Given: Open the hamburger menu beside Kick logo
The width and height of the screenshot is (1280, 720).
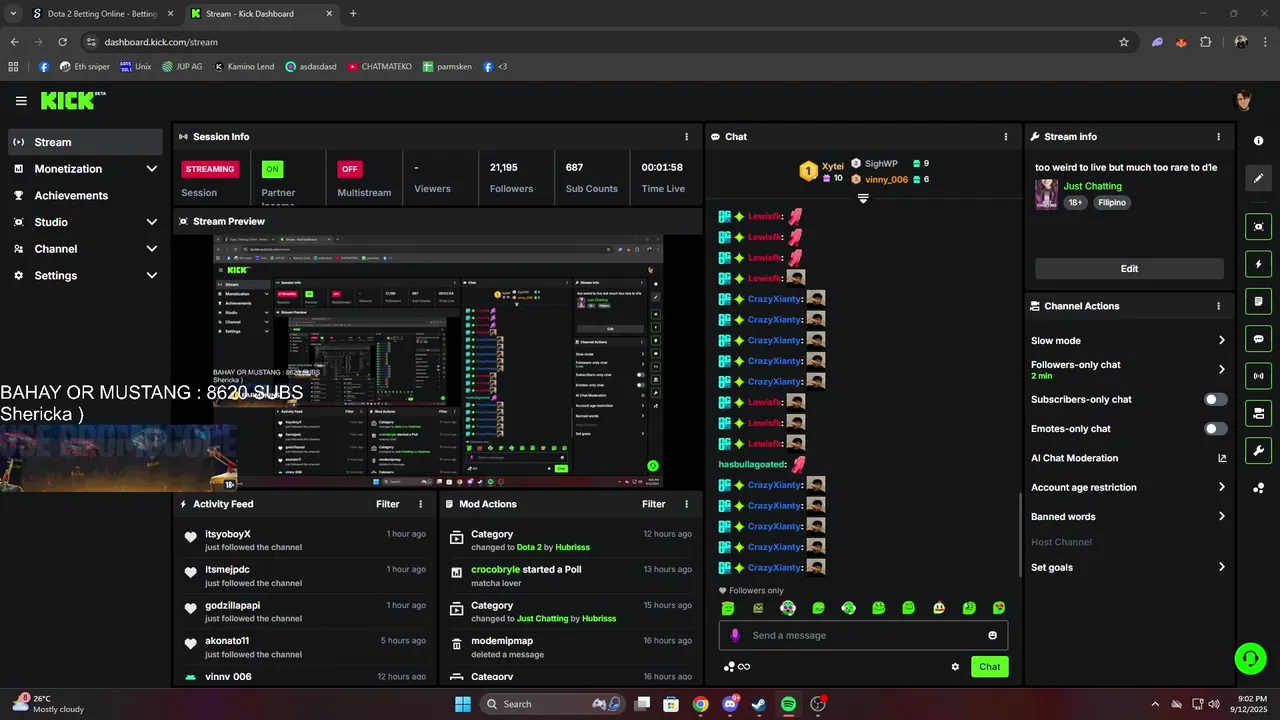Looking at the screenshot, I should 21,101.
